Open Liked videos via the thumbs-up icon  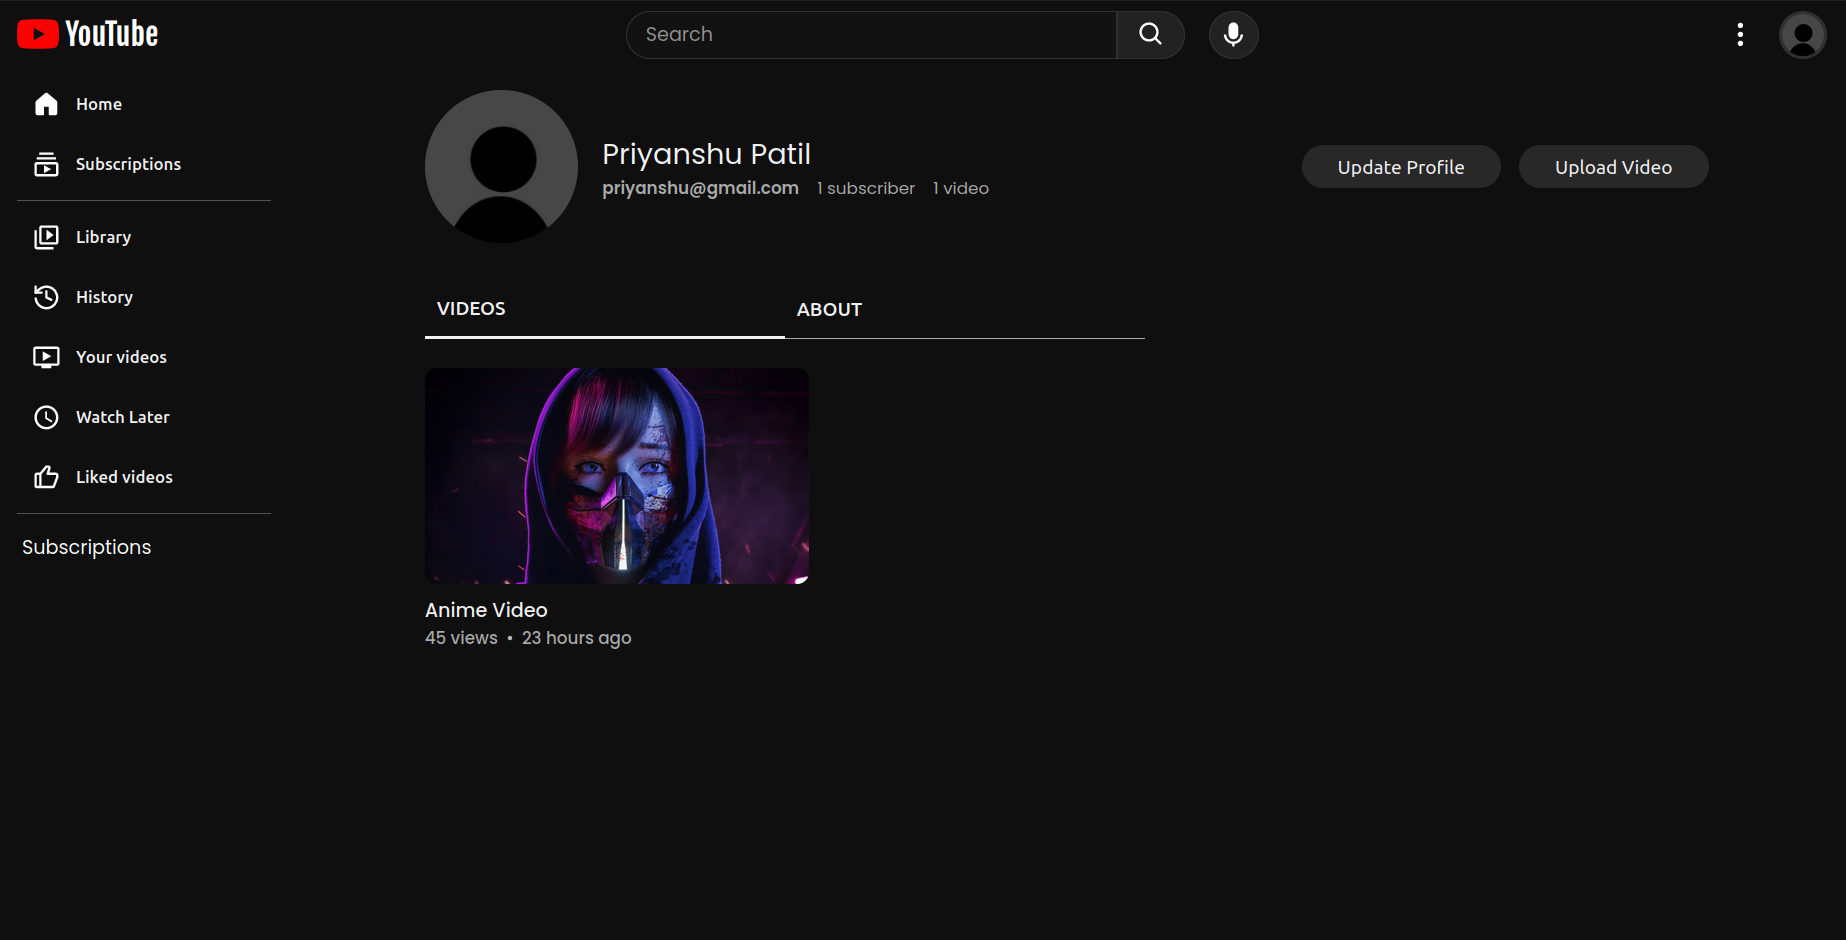point(46,477)
